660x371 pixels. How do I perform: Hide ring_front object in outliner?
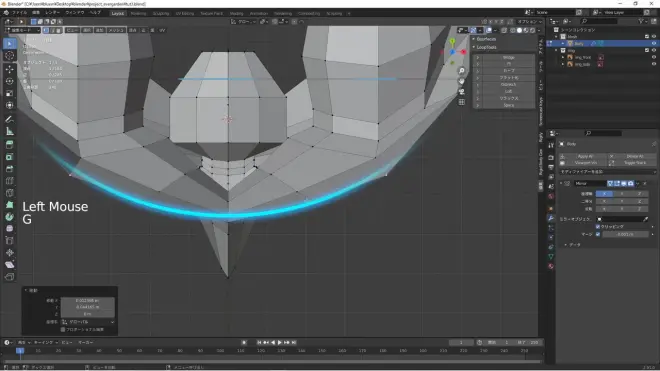click(654, 57)
